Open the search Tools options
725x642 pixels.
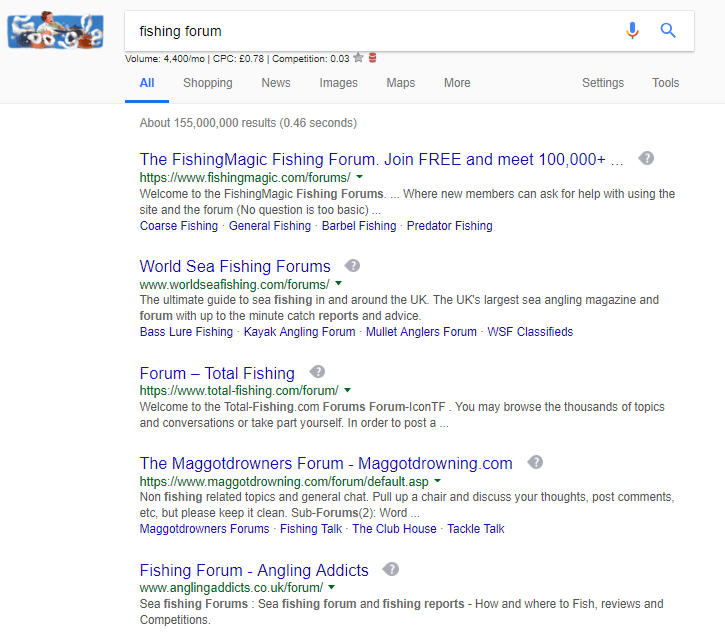(665, 83)
